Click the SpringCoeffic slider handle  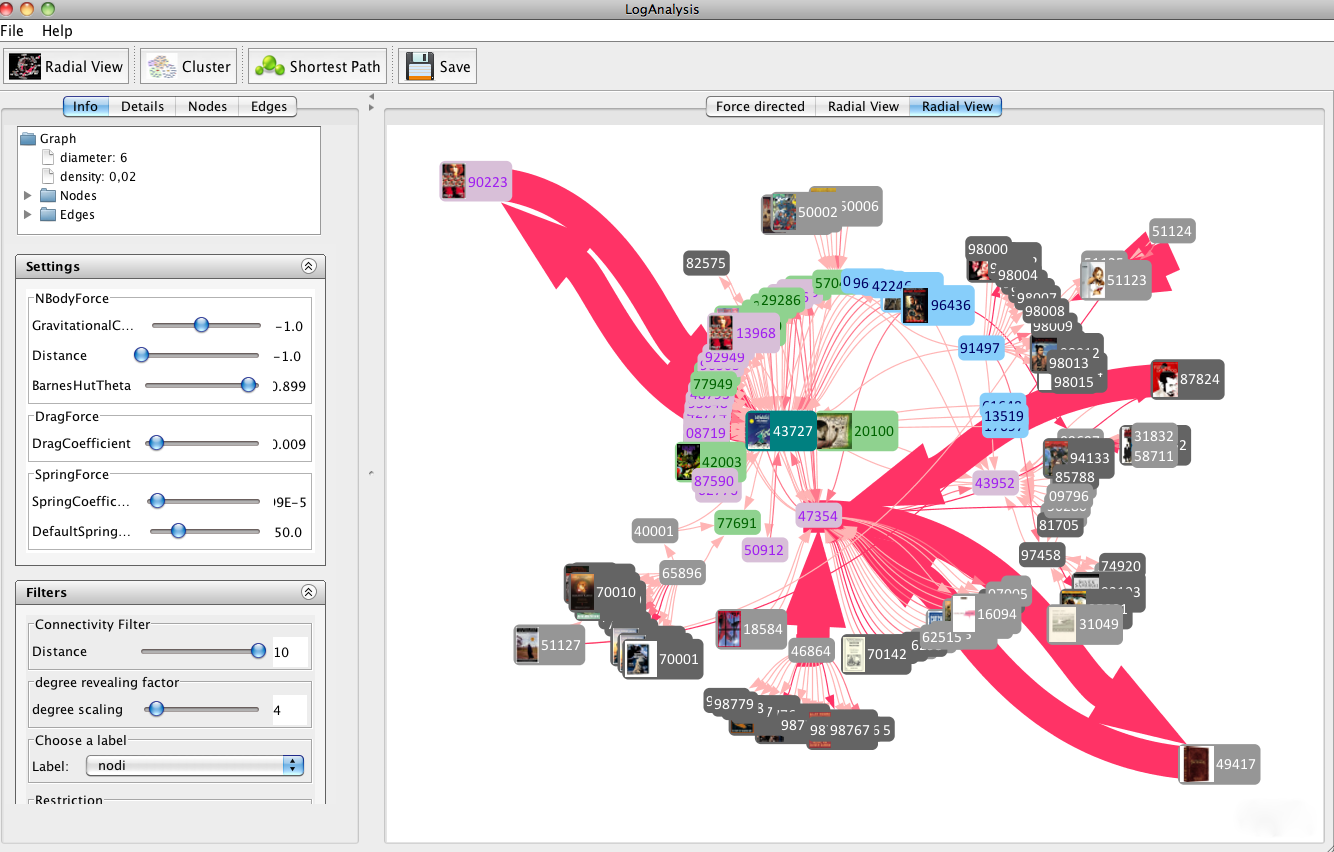pos(156,501)
